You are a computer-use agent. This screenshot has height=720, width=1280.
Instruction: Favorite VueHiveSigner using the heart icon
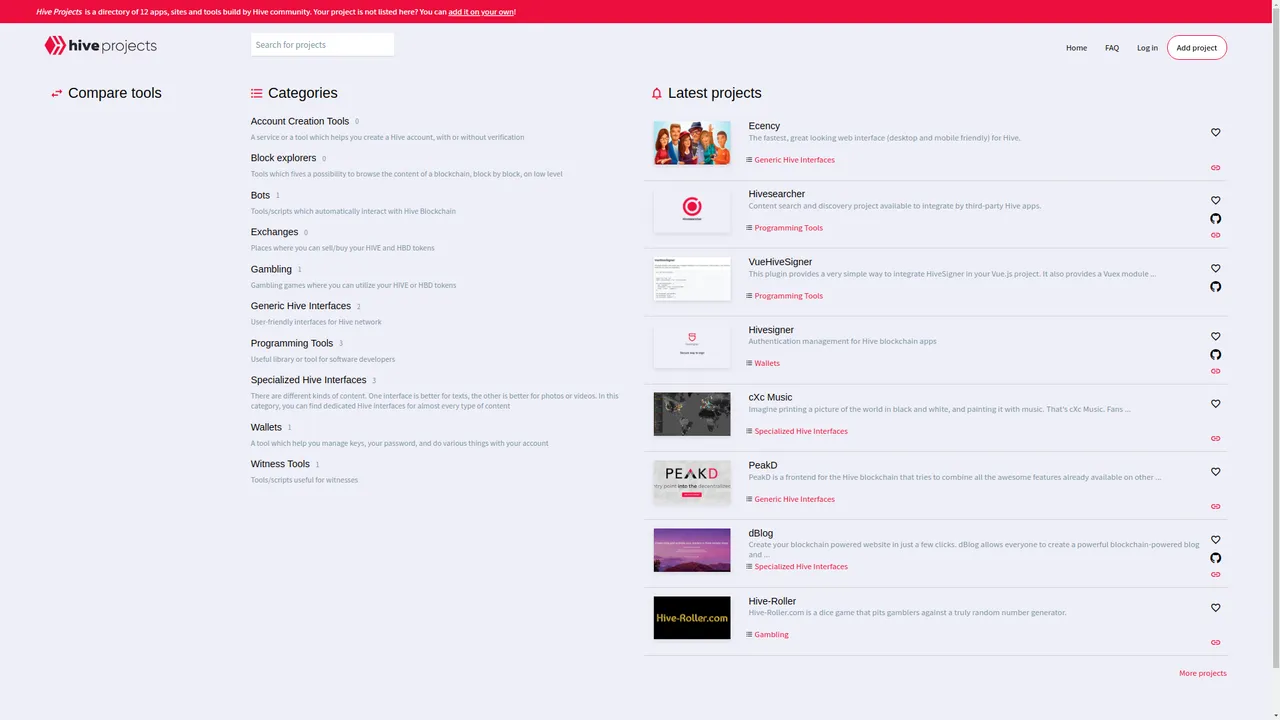pos(1216,268)
